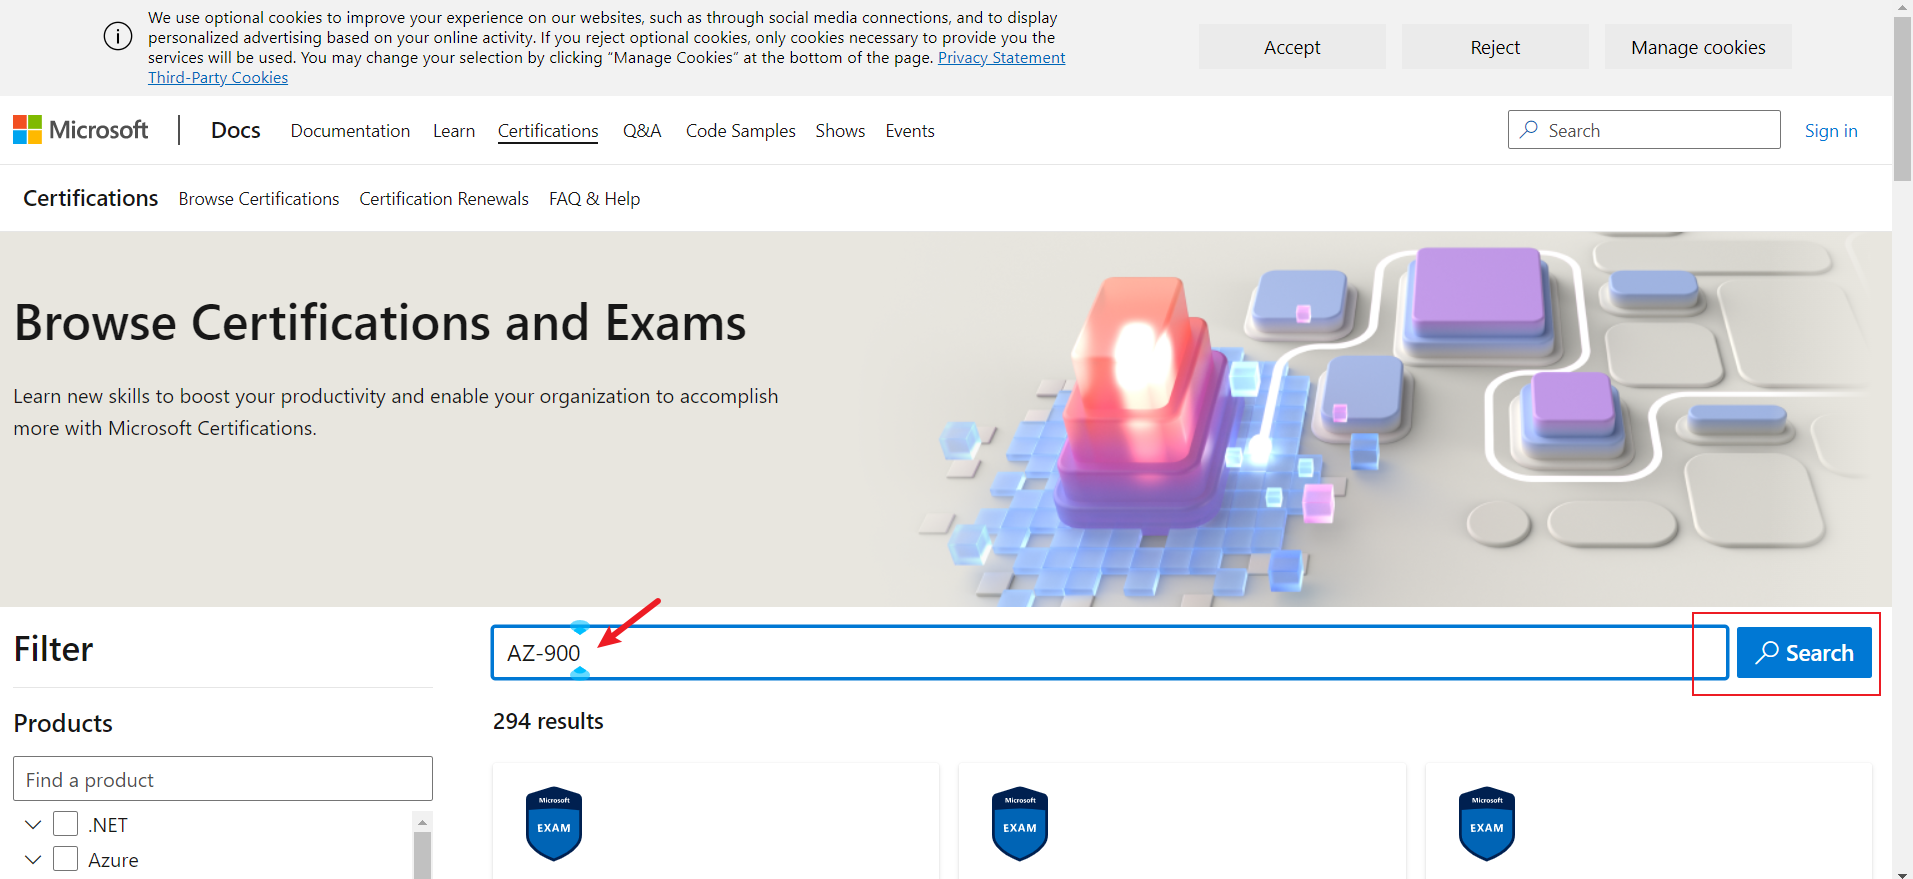Open Browse Certifications

tap(259, 199)
